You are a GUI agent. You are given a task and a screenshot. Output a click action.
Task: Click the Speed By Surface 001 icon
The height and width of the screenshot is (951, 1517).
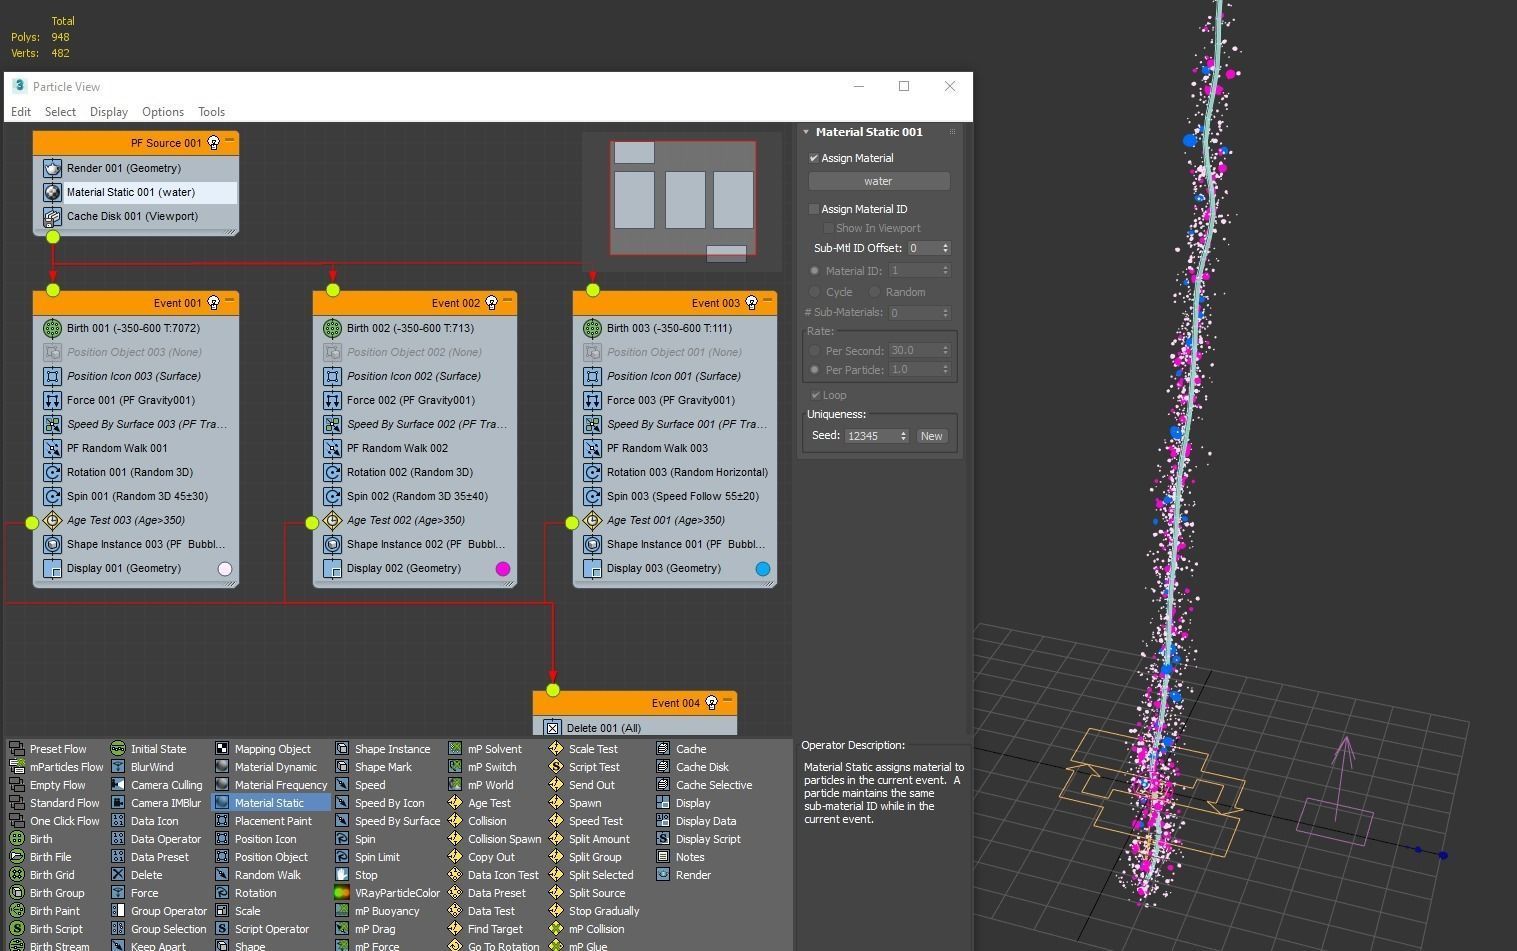(592, 424)
